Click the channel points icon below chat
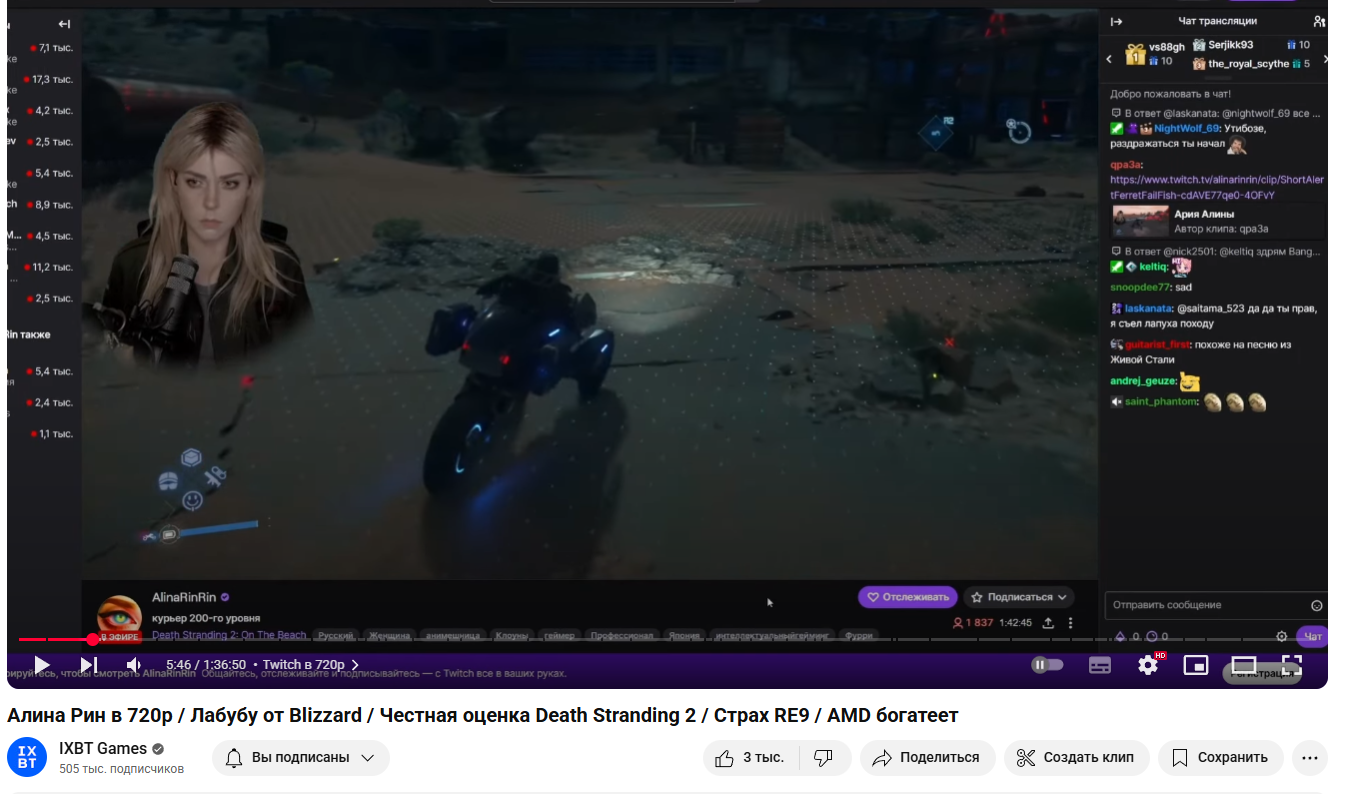Viewport: 1348px width, 794px height. 1151,636
